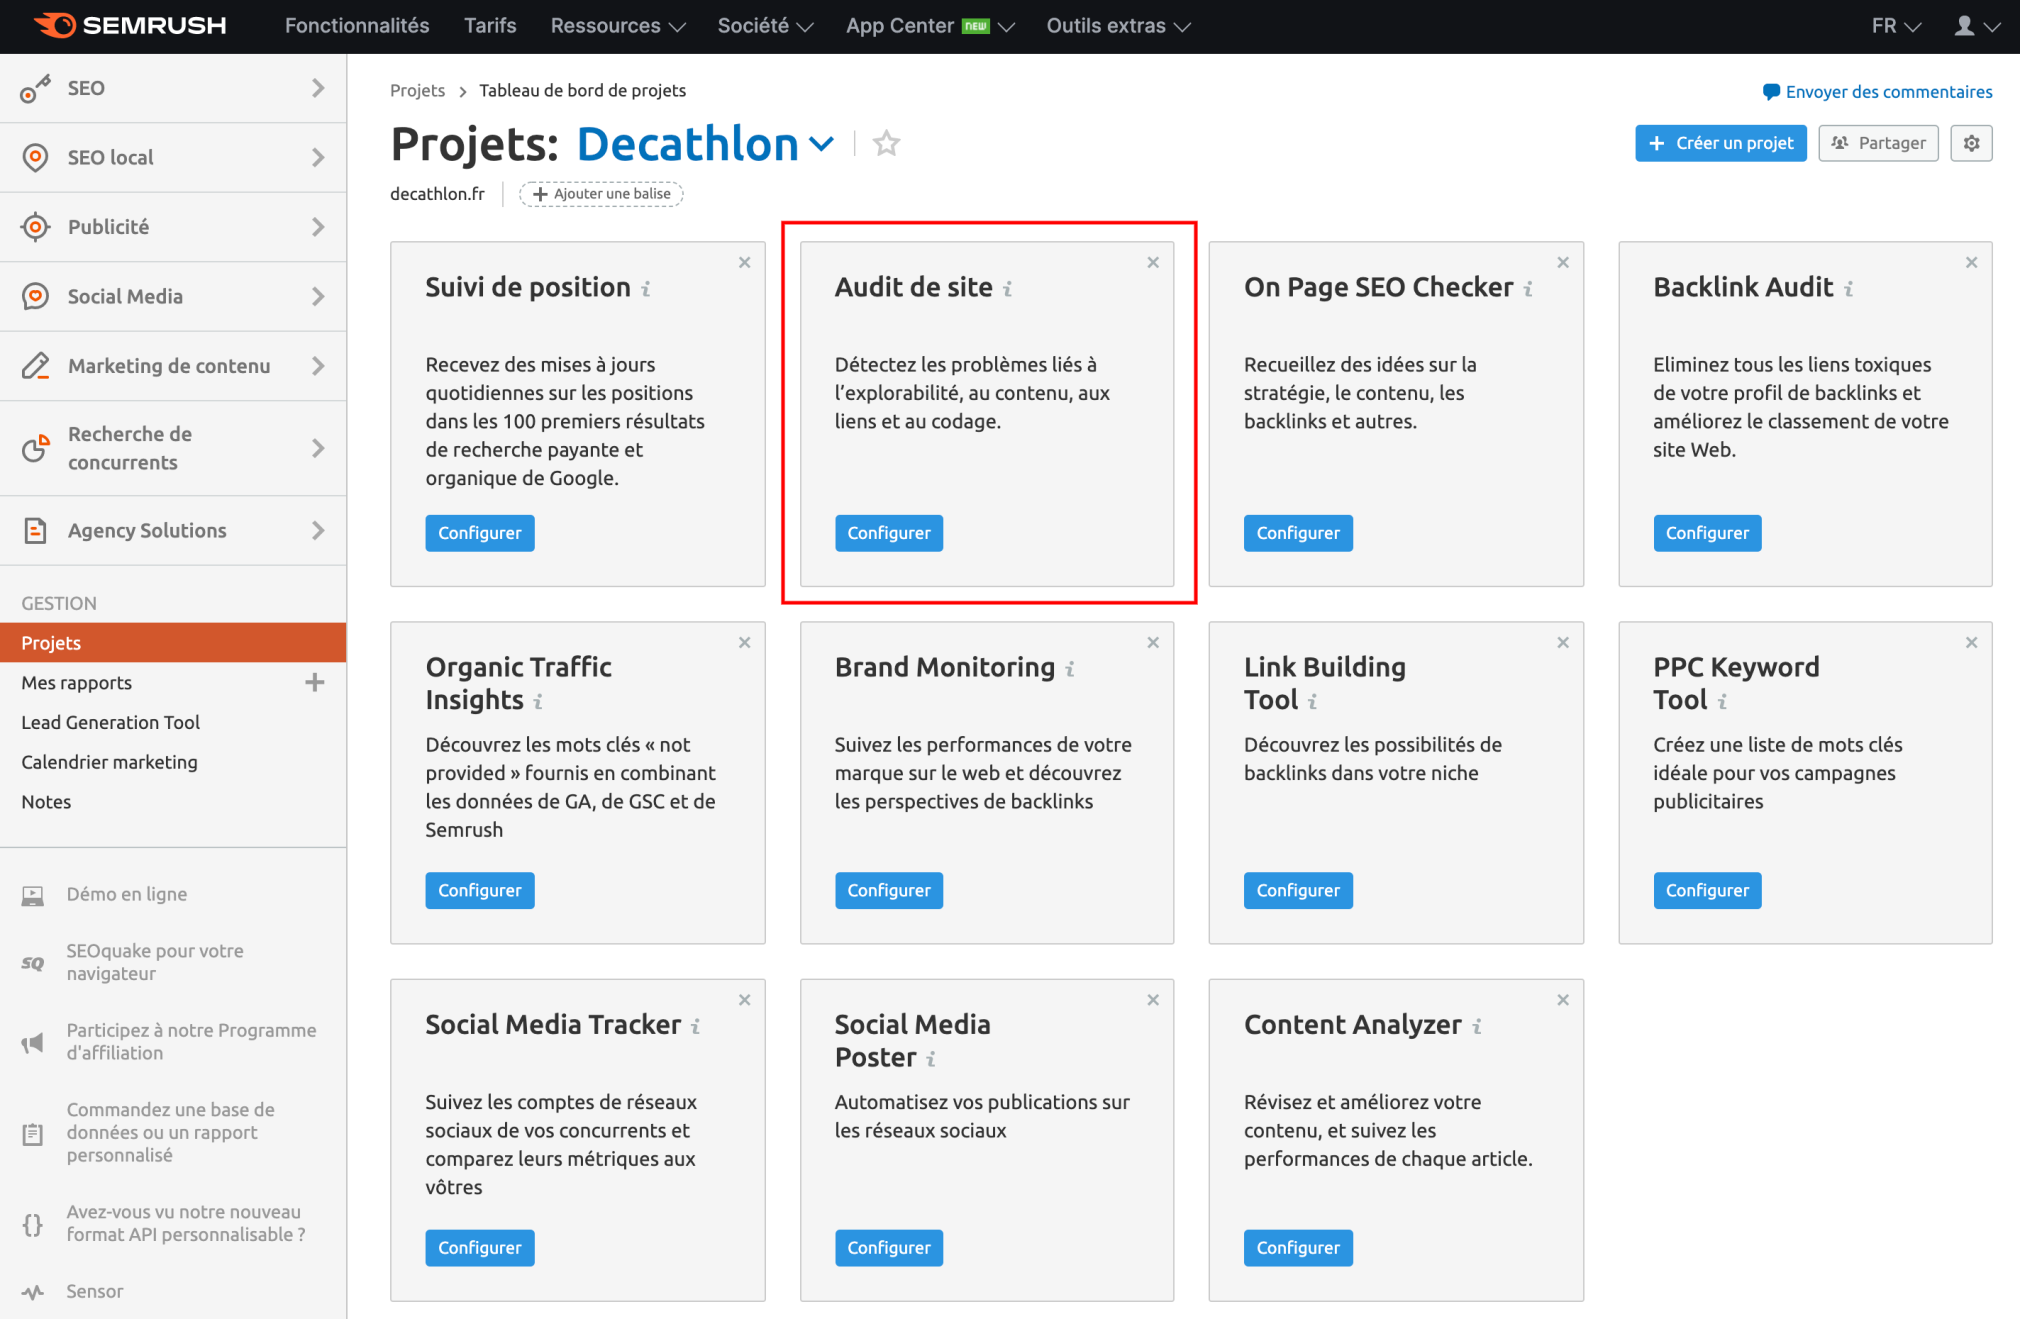Open Agency Solutions via its document icon

point(36,530)
